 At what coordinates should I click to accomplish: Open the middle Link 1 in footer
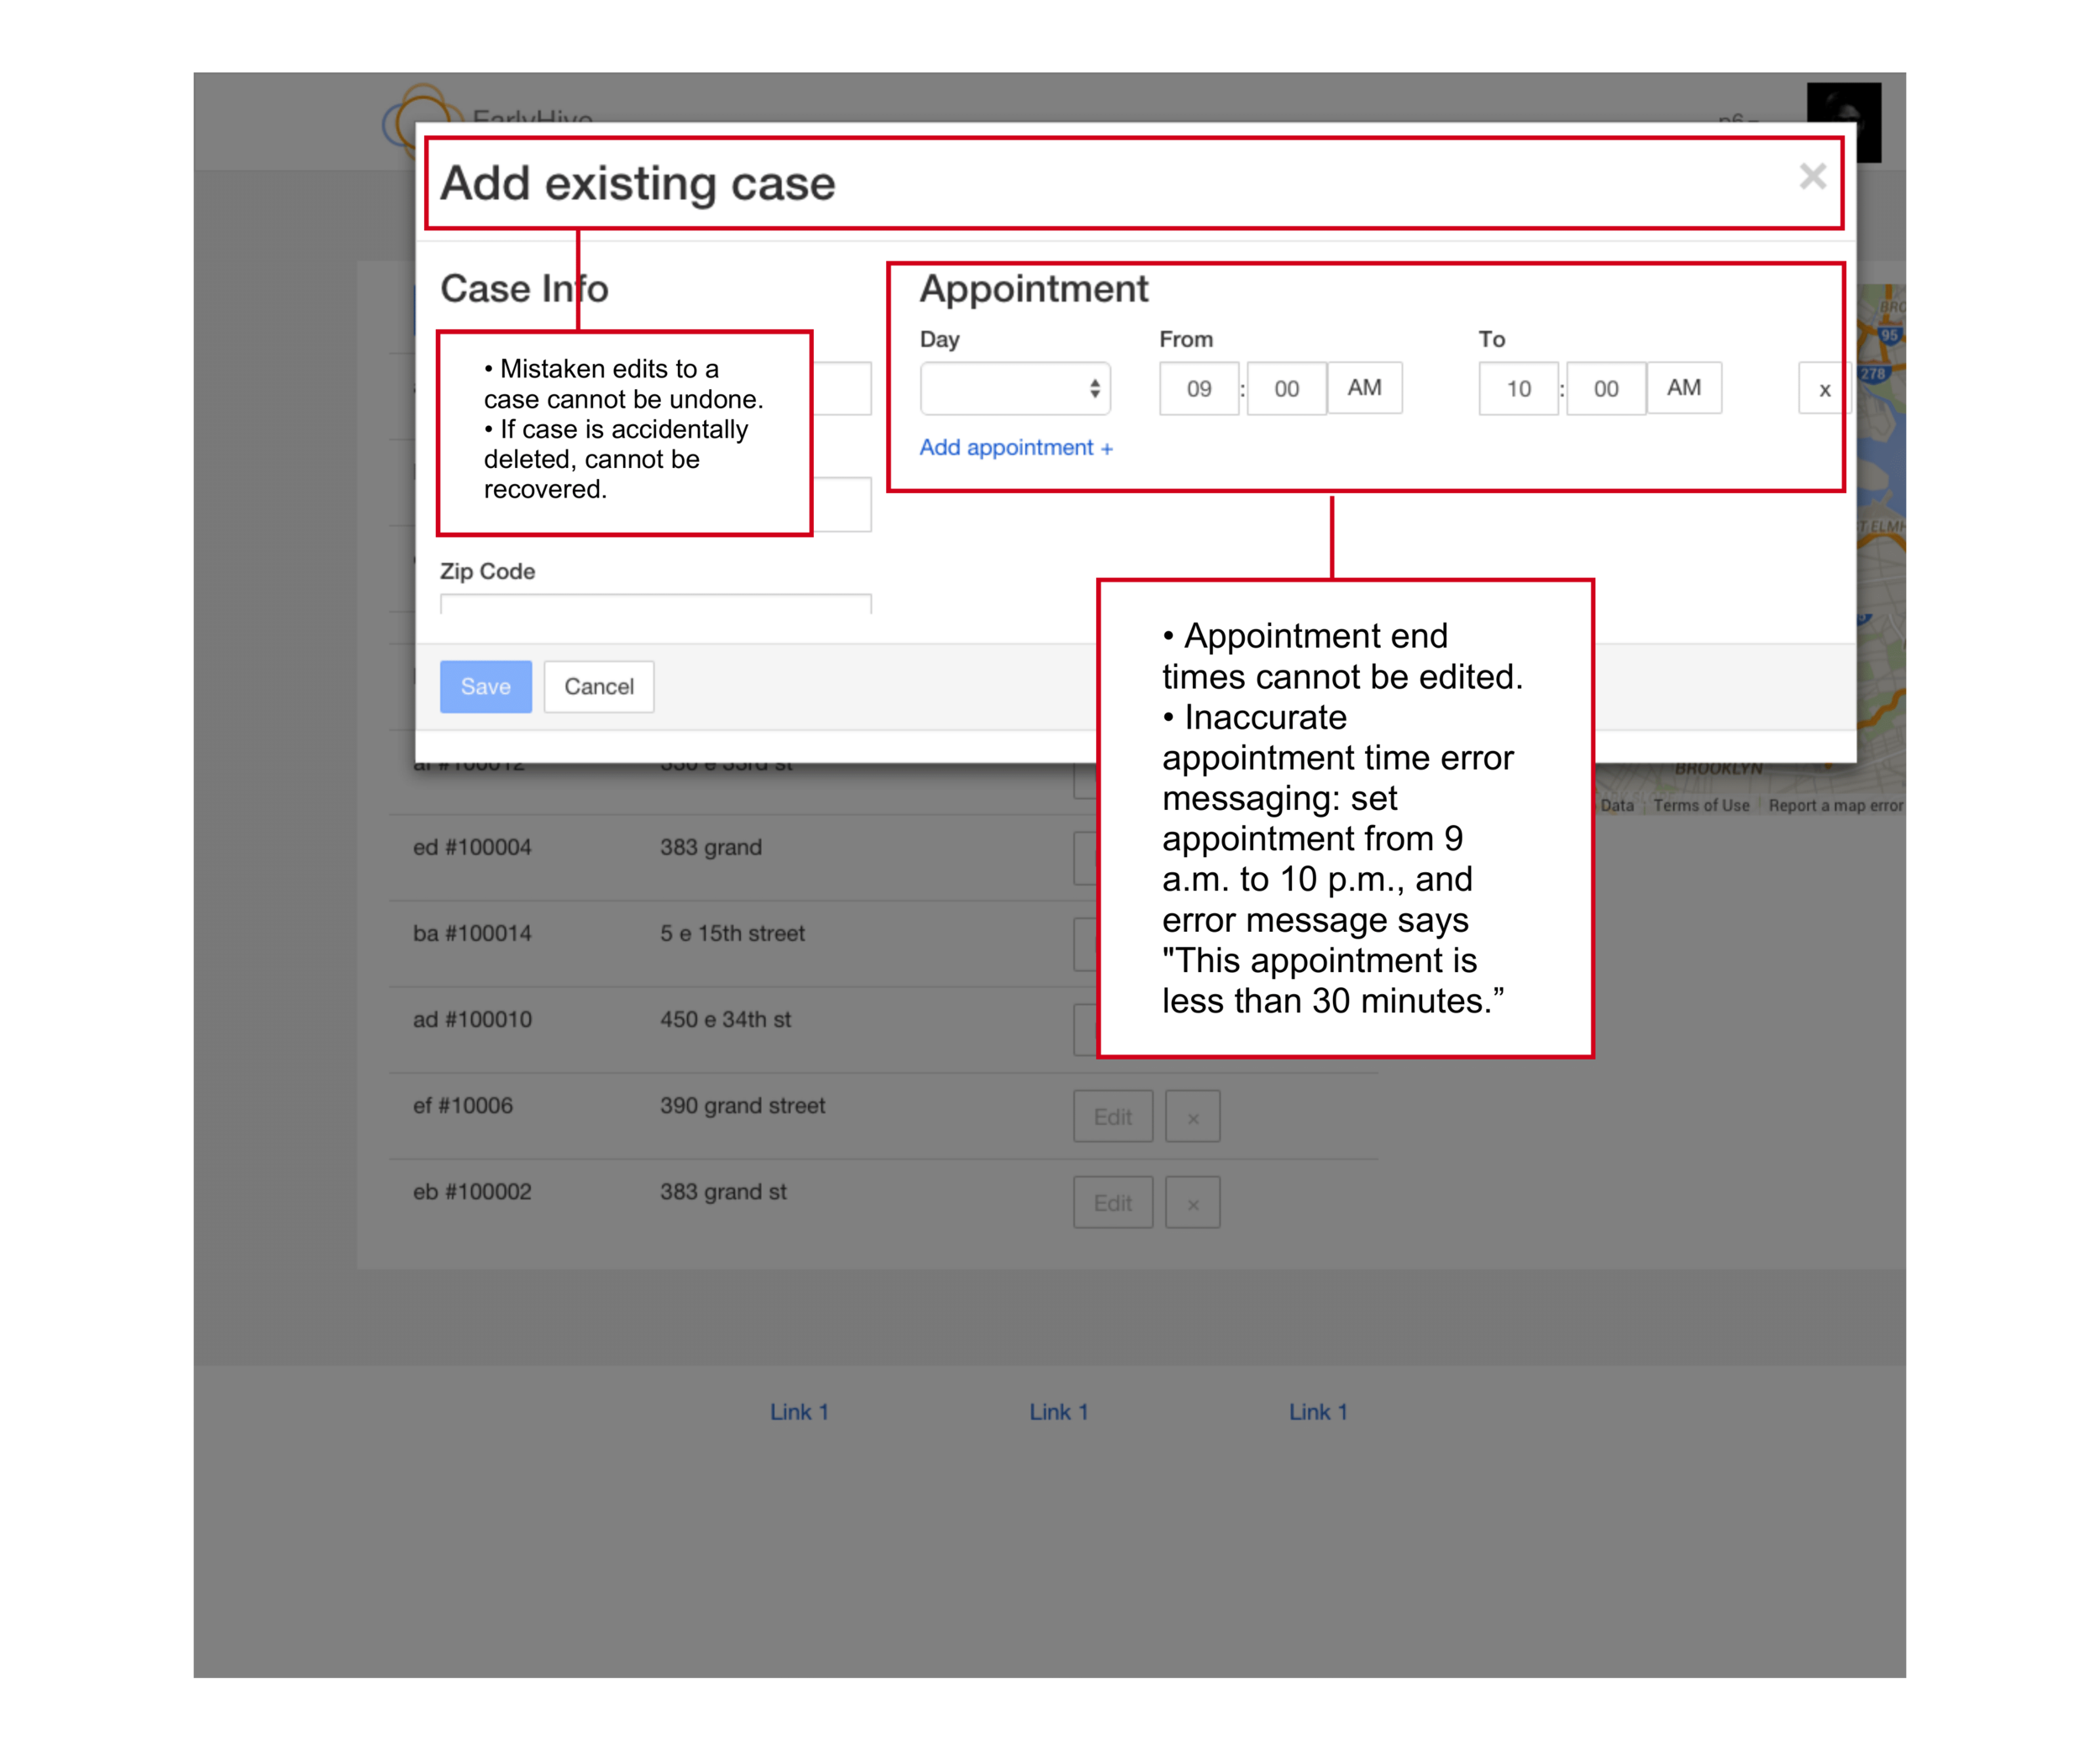coord(1059,1412)
